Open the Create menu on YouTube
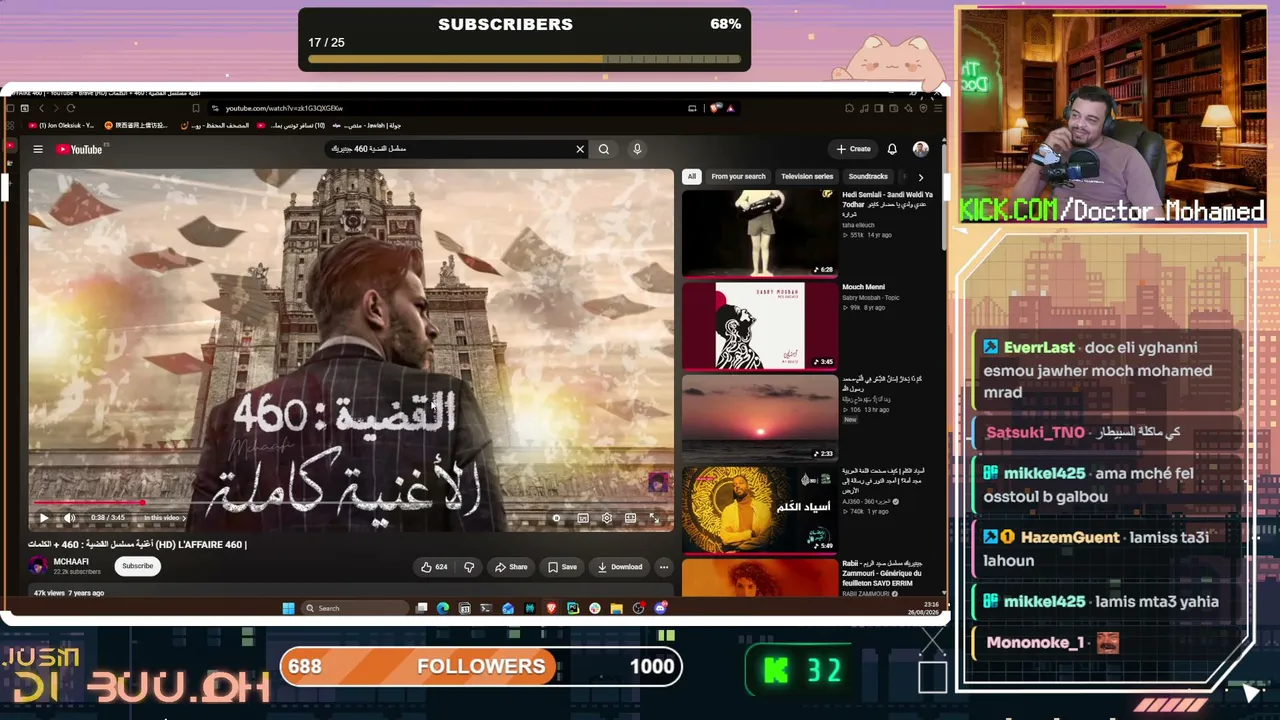 coord(853,149)
